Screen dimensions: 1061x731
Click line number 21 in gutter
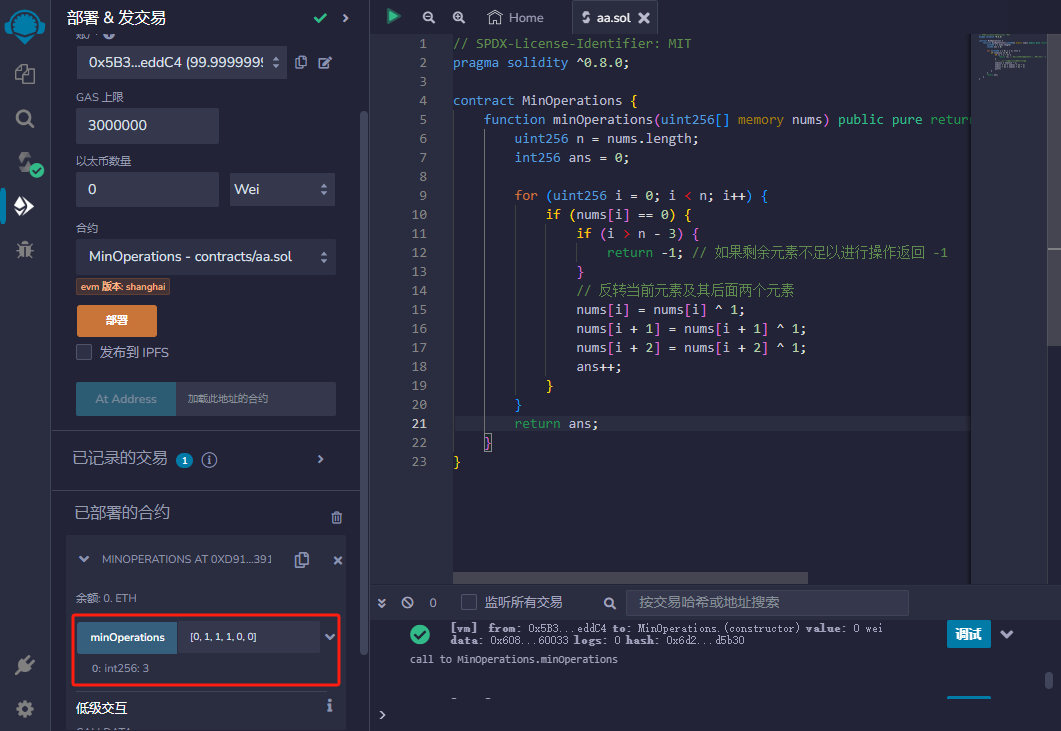[420, 424]
